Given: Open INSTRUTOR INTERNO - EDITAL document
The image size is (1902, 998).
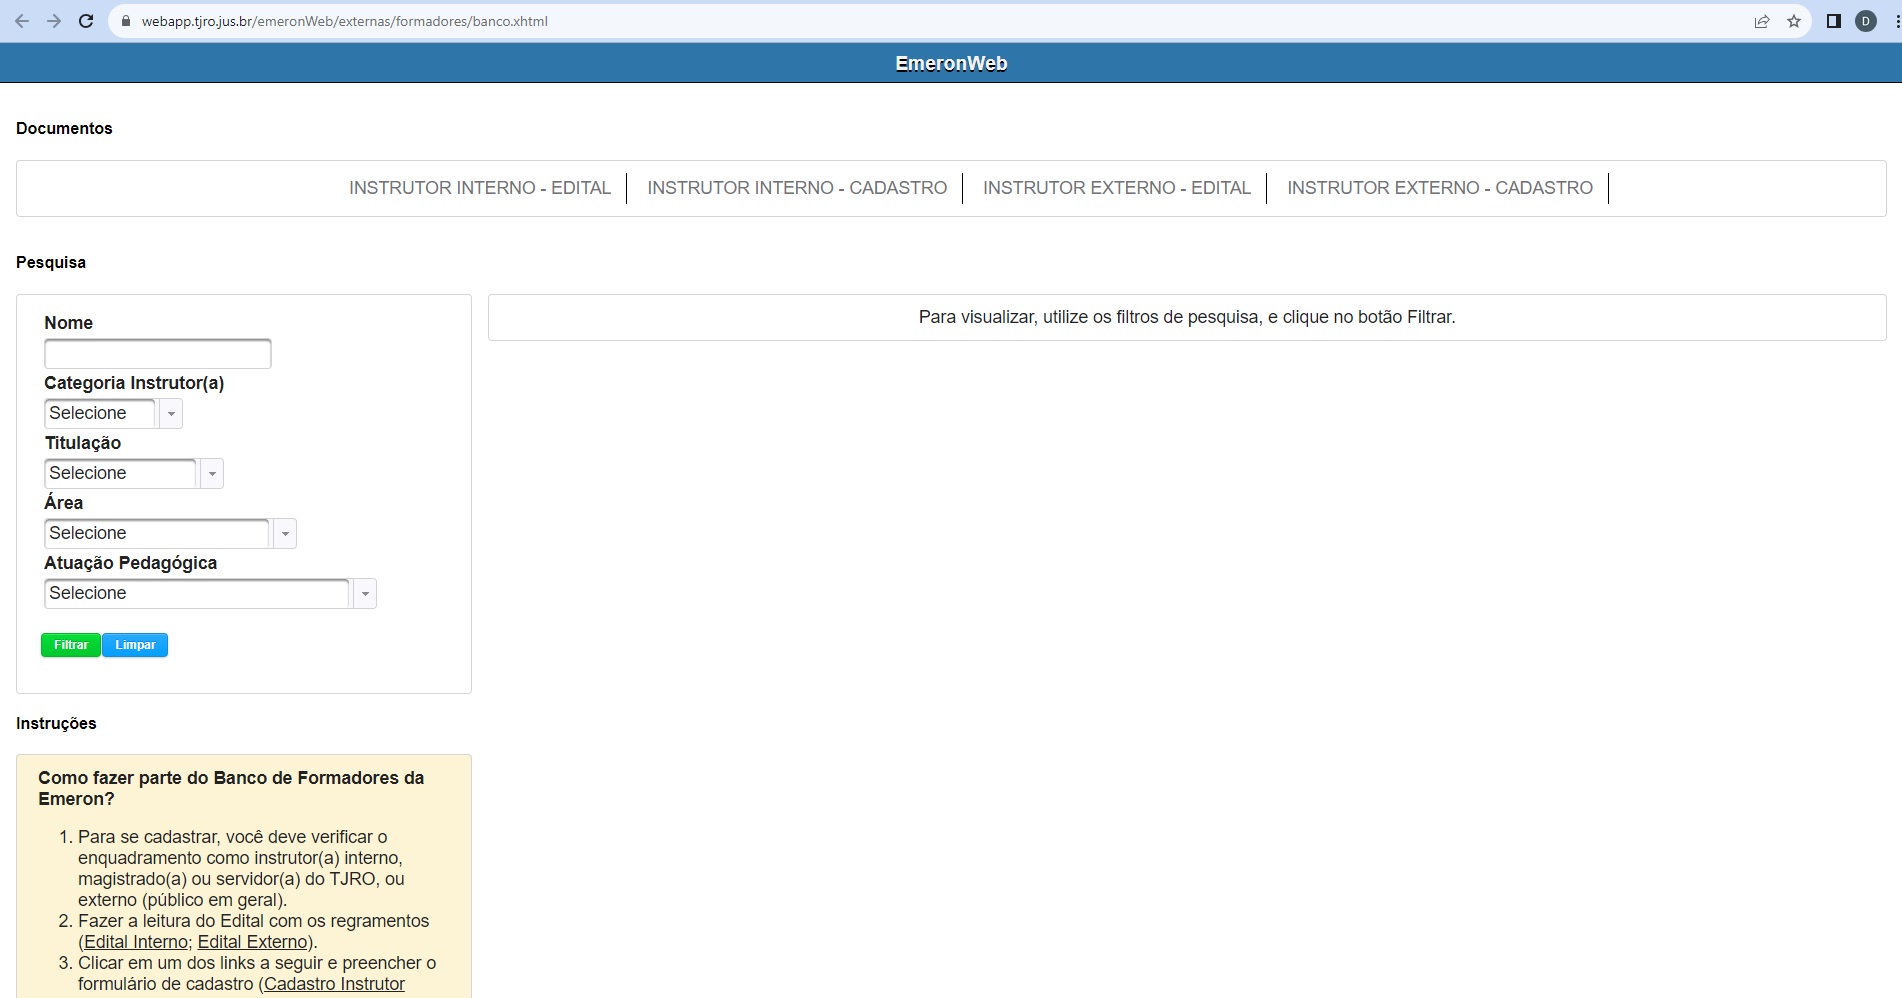Looking at the screenshot, I should click(480, 188).
